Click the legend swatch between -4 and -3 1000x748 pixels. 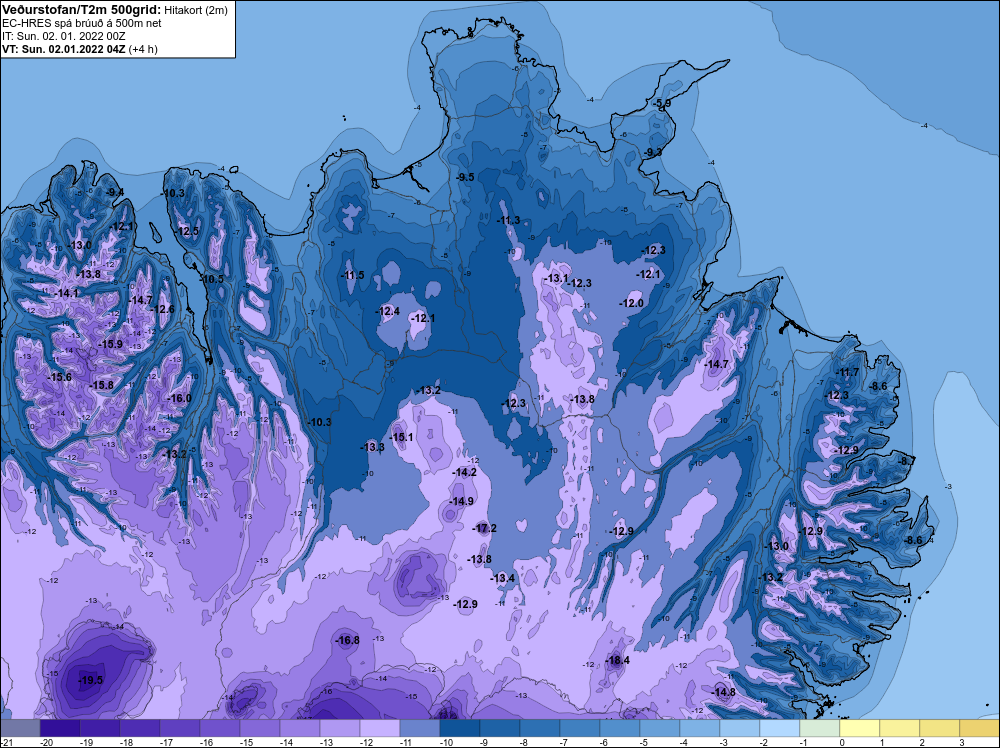point(700,728)
